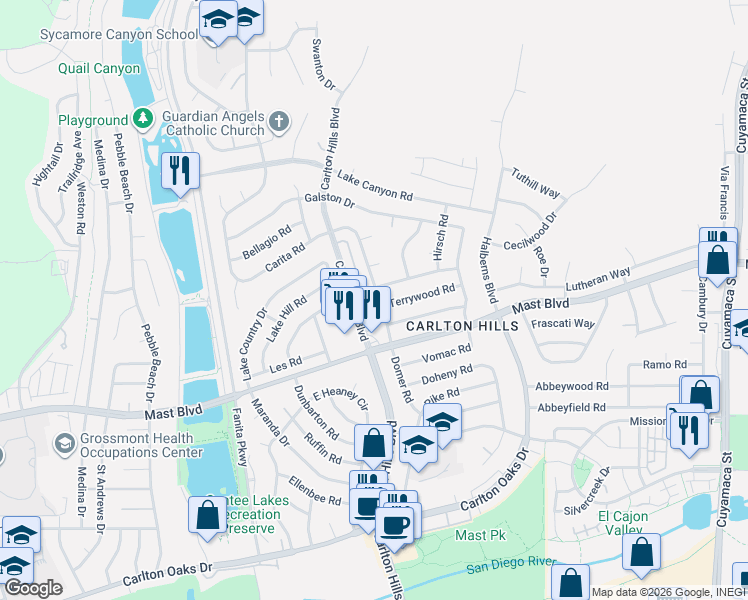Click shopping marker at Santee Lakes Recreation Preserve
Screen dimensions: 748x600
208,517
